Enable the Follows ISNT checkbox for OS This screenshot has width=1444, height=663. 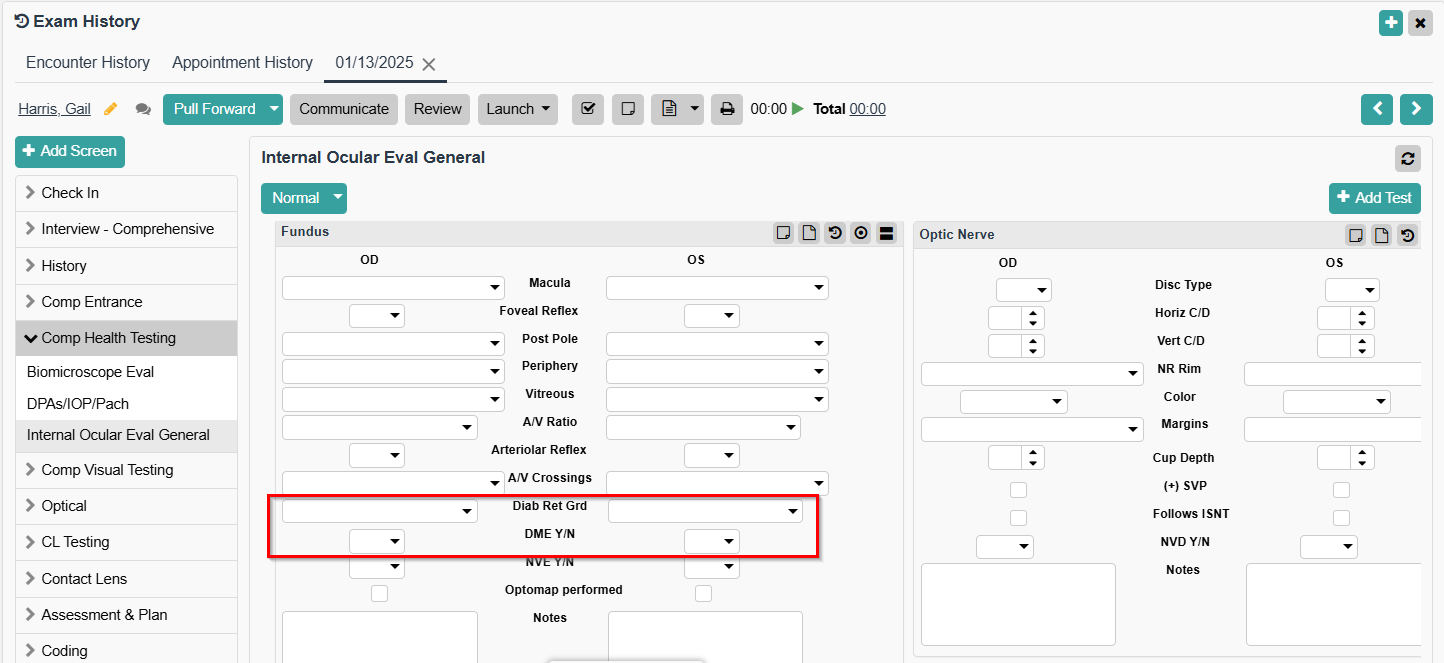1341,518
